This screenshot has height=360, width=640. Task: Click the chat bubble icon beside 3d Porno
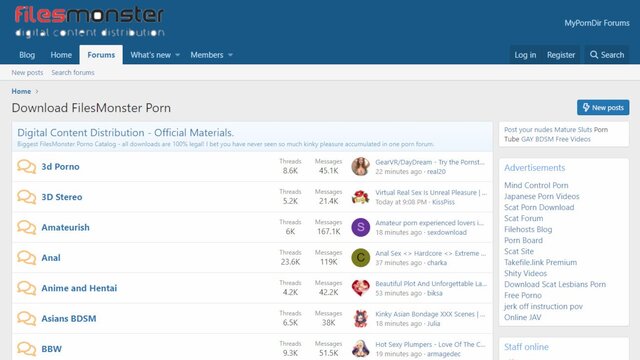pyautogui.click(x=27, y=167)
